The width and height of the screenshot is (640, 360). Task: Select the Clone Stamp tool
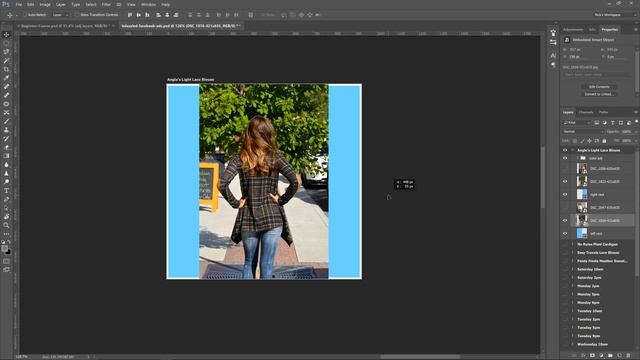pos(6,130)
